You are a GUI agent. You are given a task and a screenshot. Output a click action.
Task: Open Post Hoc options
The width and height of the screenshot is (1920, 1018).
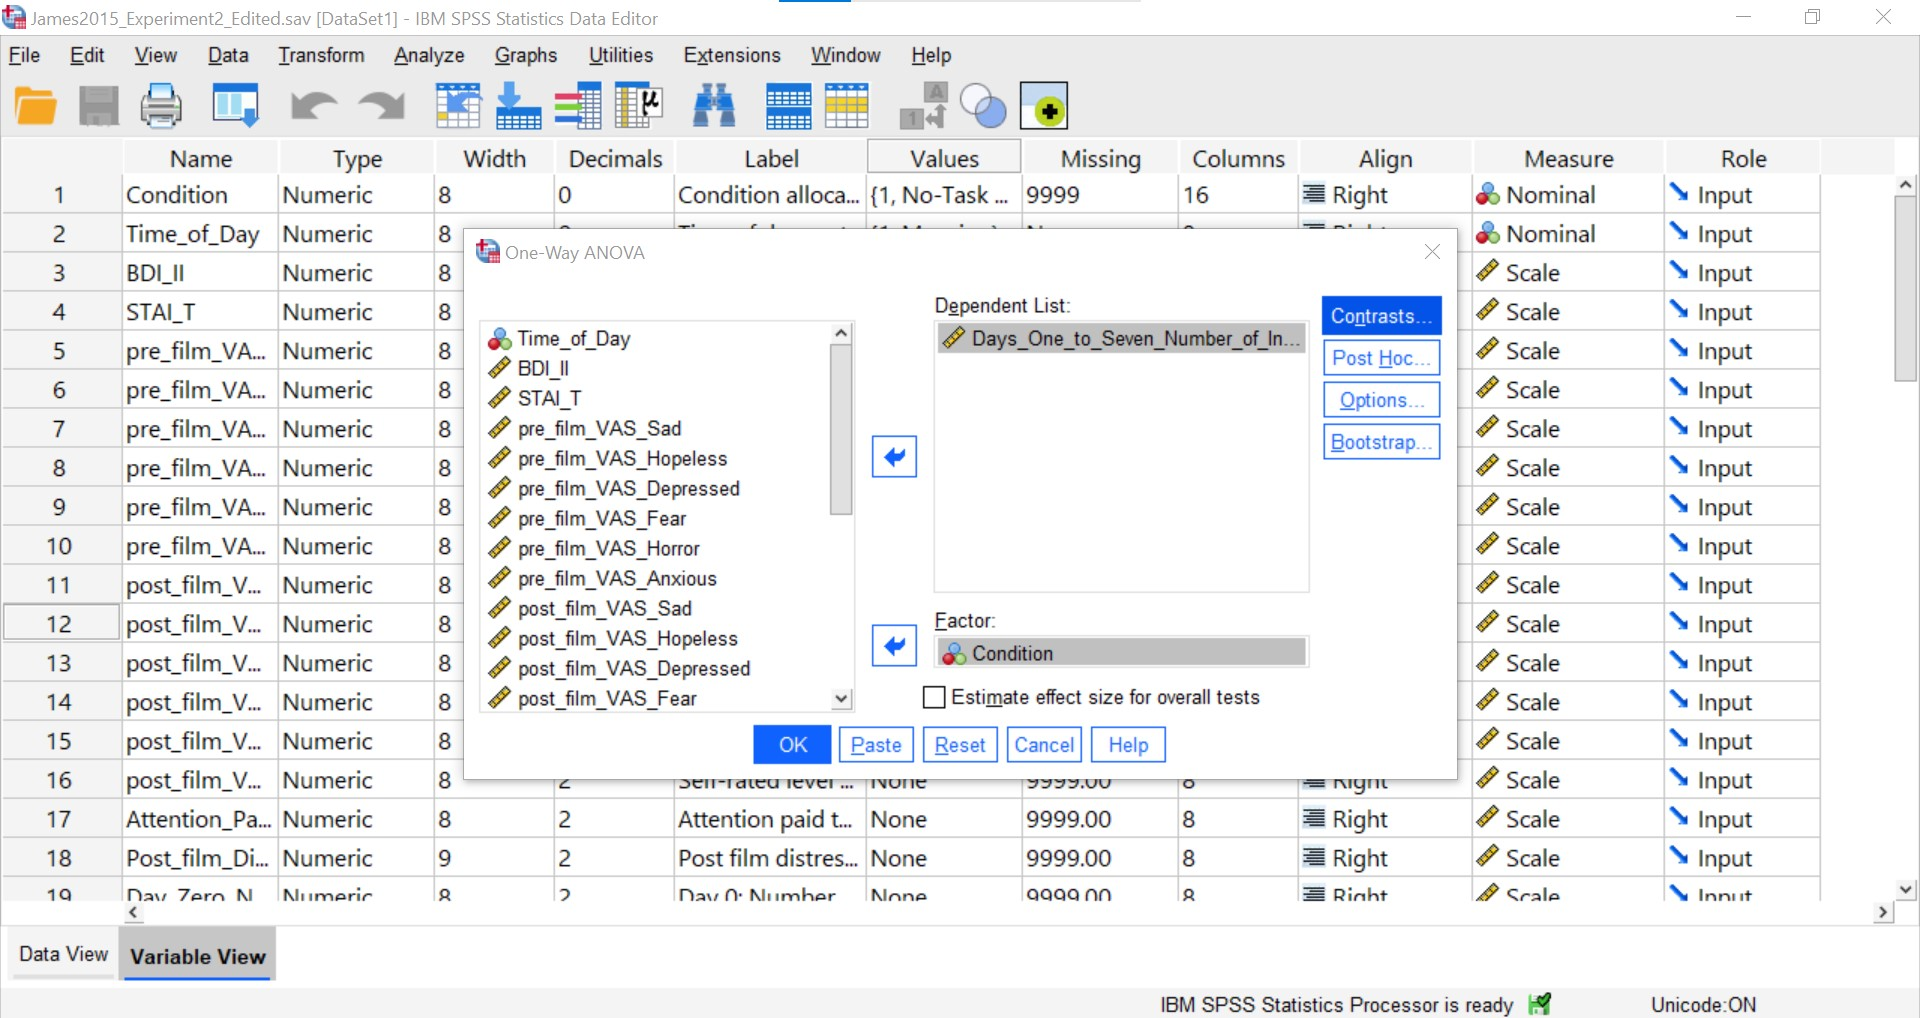tap(1381, 358)
